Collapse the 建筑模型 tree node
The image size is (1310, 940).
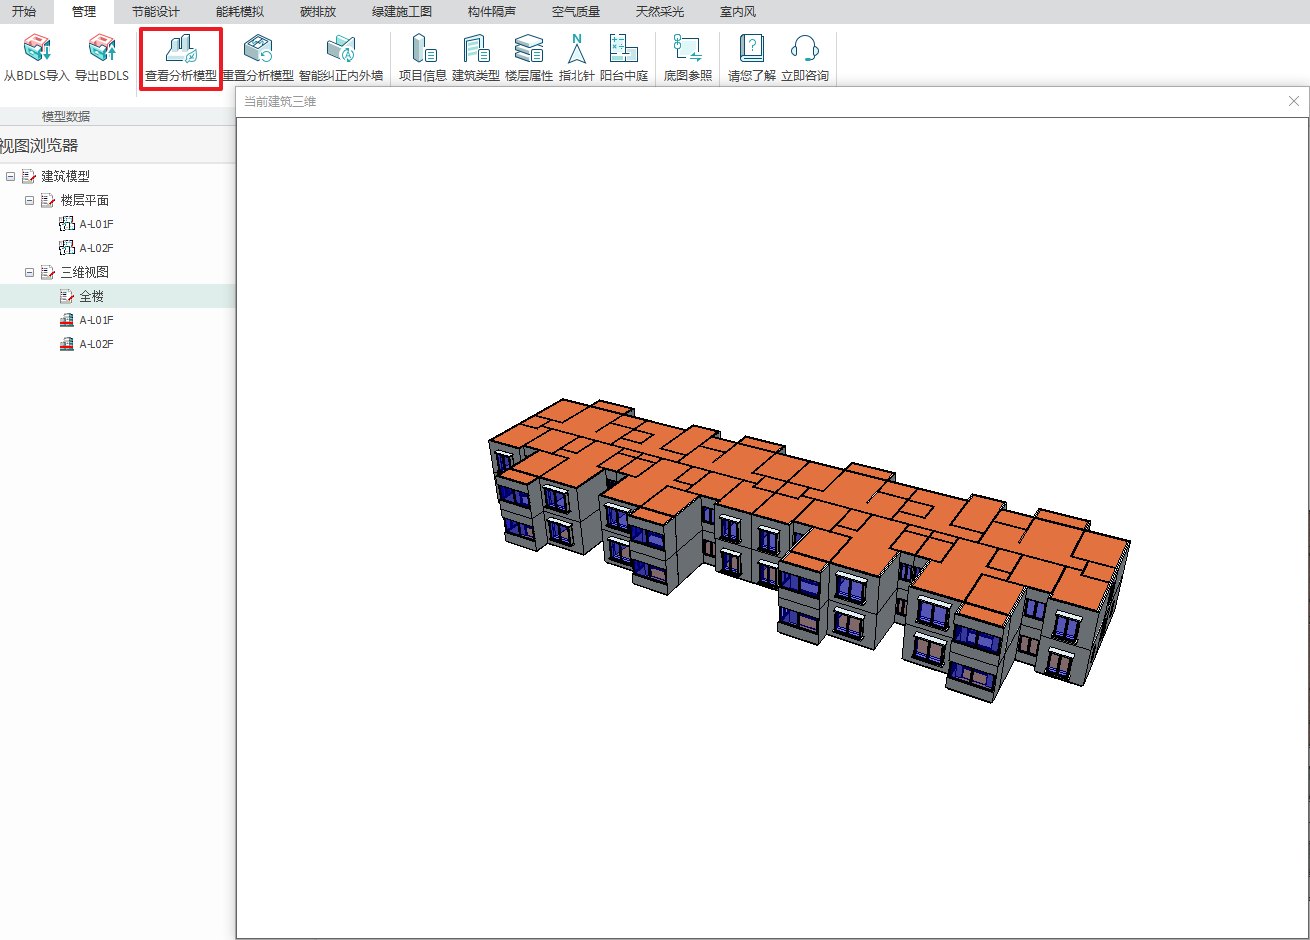coord(11,176)
